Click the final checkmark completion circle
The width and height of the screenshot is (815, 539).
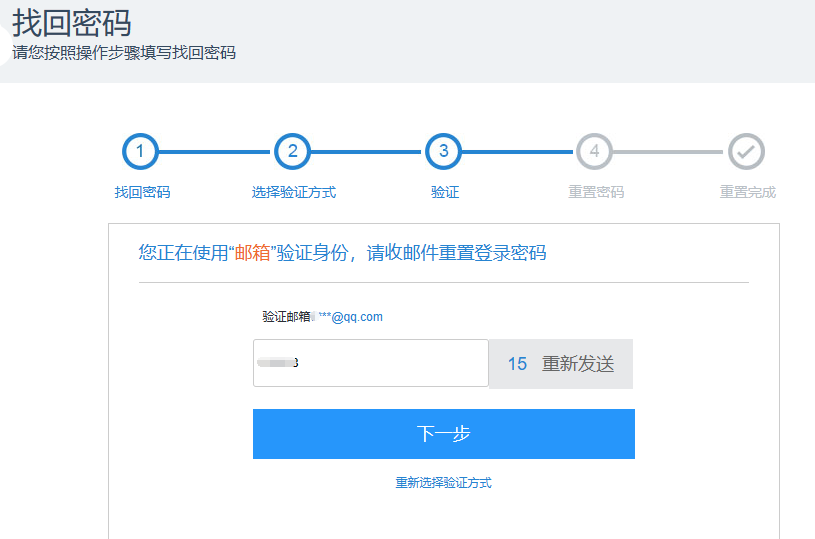746,152
